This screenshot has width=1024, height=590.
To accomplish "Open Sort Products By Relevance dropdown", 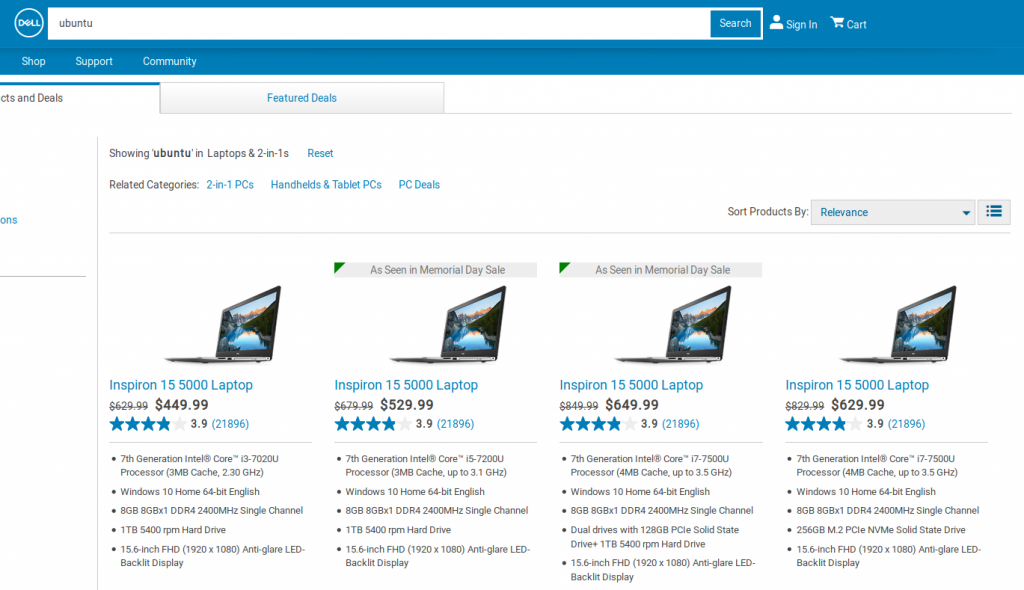I will tap(892, 212).
